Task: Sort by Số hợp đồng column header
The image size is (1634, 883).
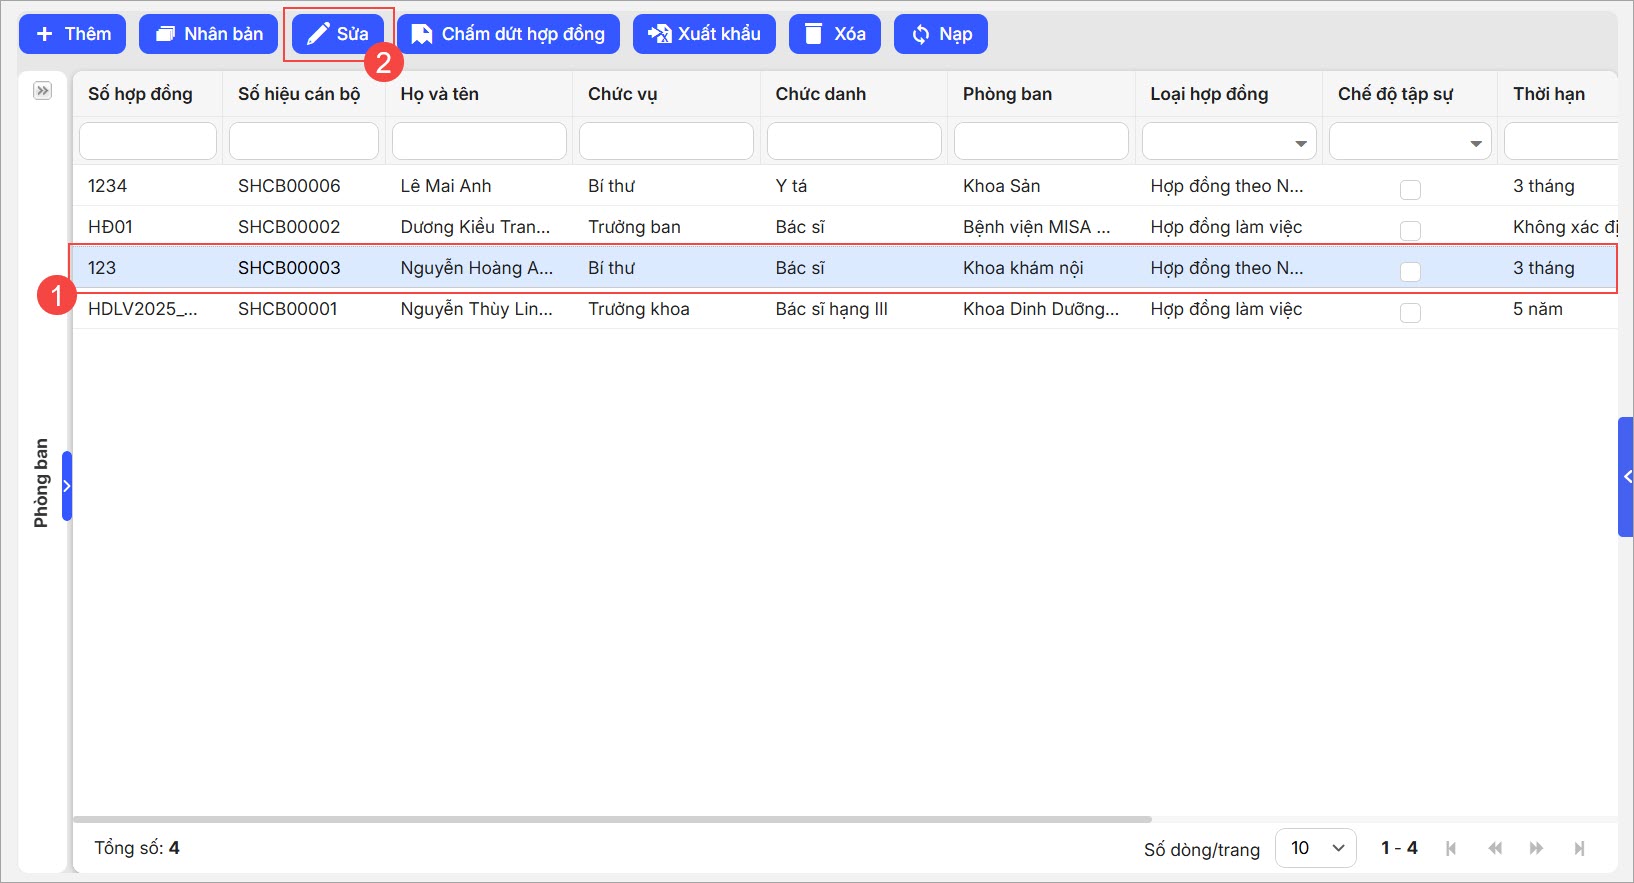Action: coord(140,94)
